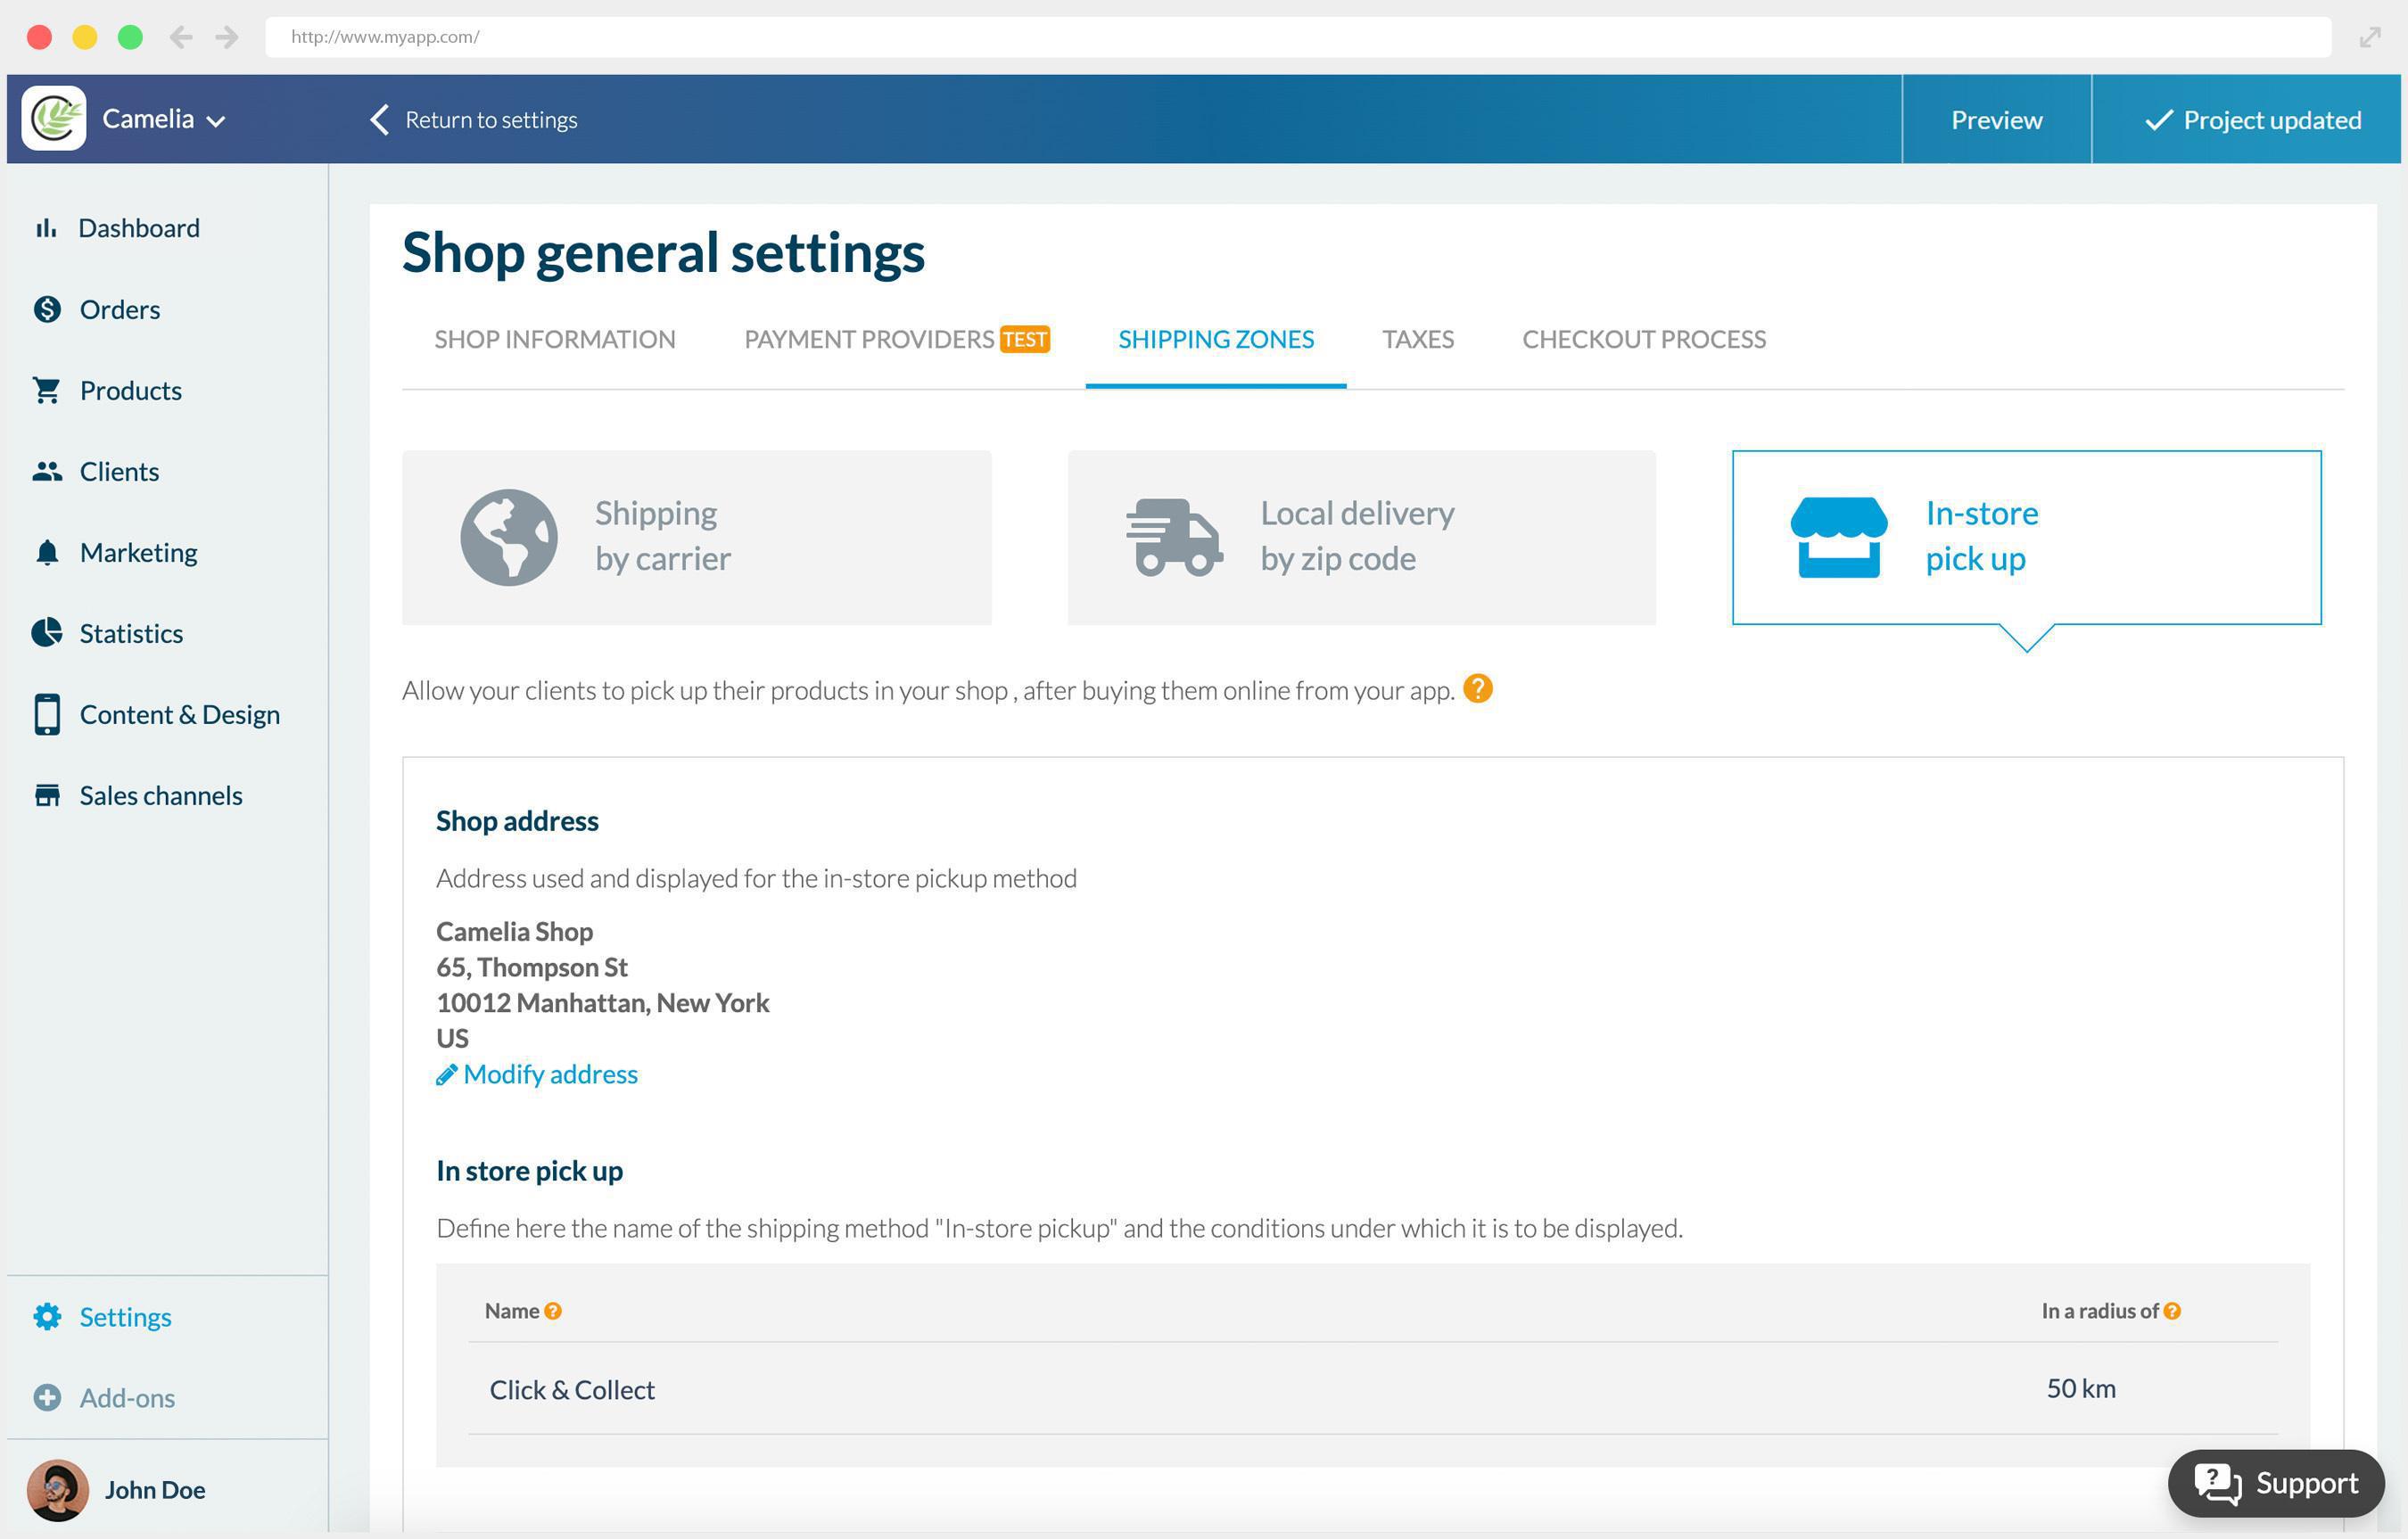Screen dimensions: 2408x1539
Task: Click Return to settings in the header
Action: (x=471, y=119)
